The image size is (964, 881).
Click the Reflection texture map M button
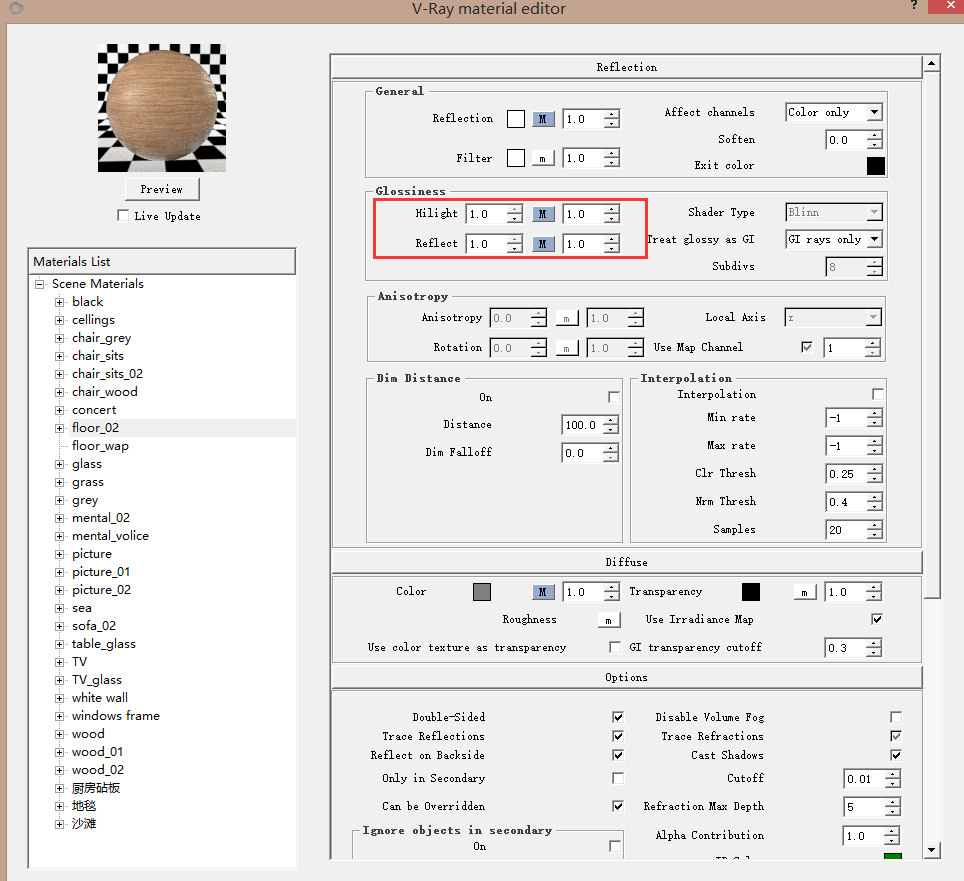[x=543, y=119]
